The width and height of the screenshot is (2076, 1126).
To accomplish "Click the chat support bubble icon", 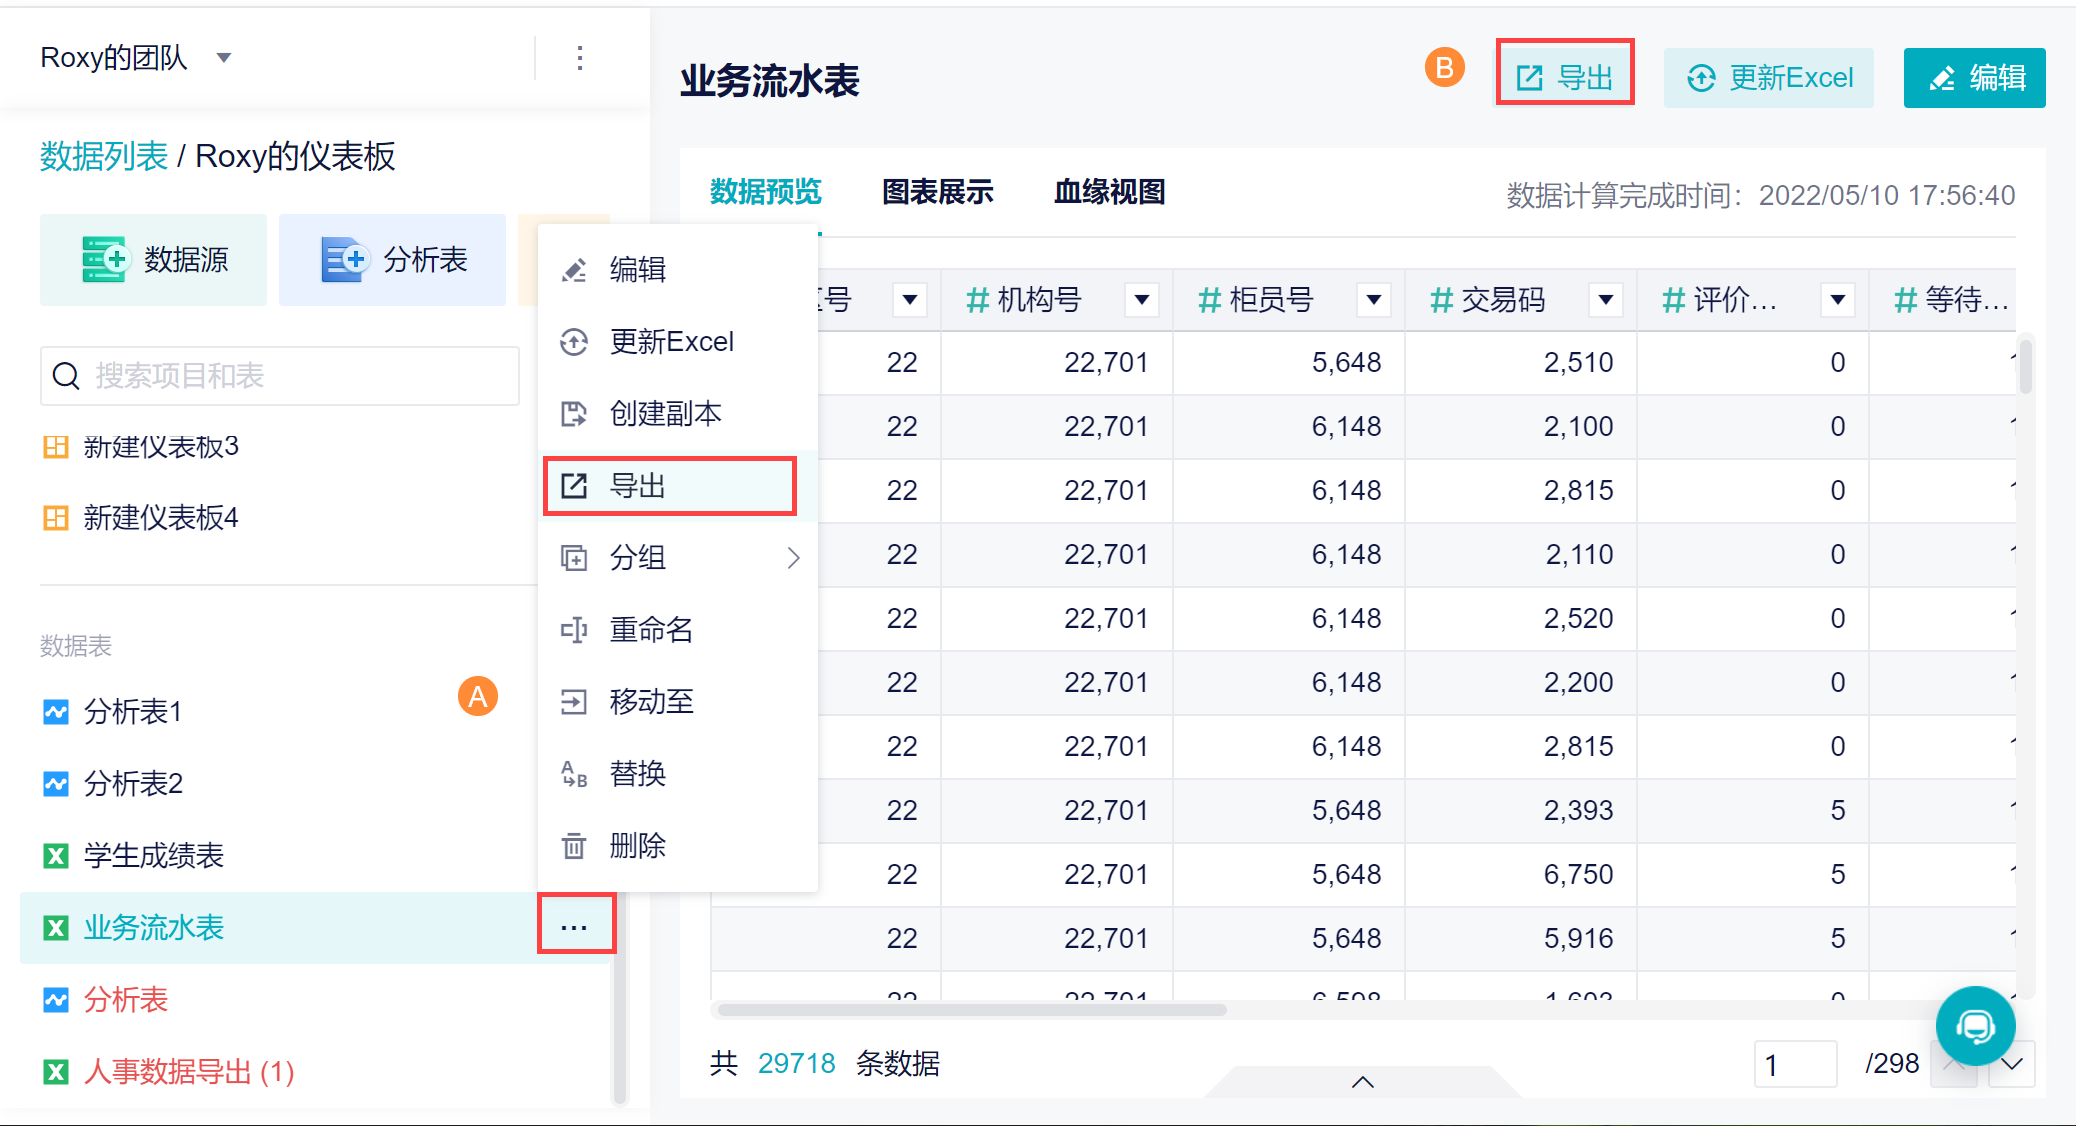I will pyautogui.click(x=1974, y=1026).
